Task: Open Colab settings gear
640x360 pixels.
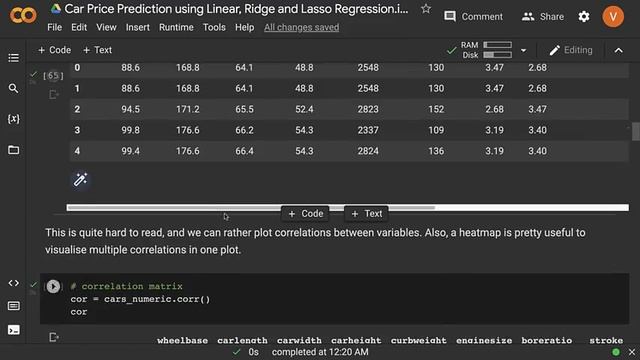Action: (x=584, y=17)
